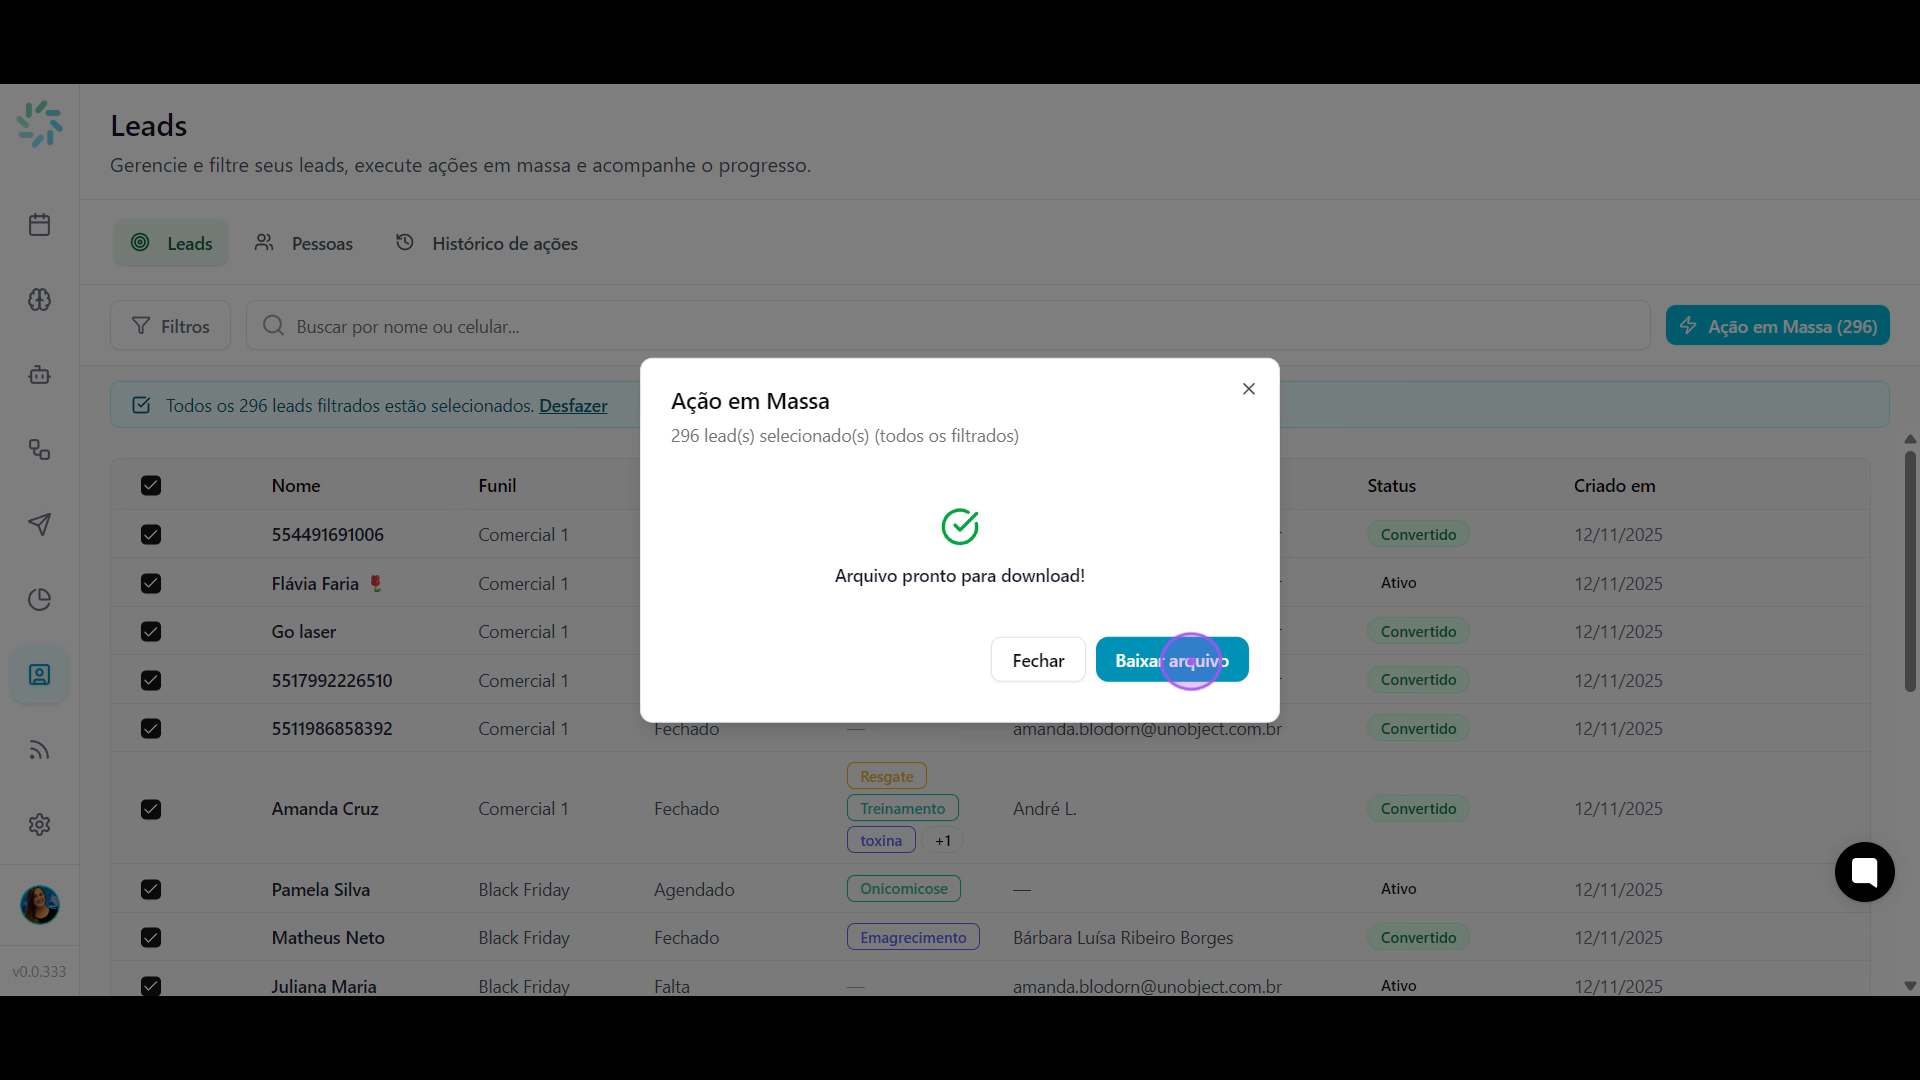Screen dimensions: 1920x1080
Task: Close the Ação em Massa dialog
Action: pyautogui.click(x=1248, y=389)
